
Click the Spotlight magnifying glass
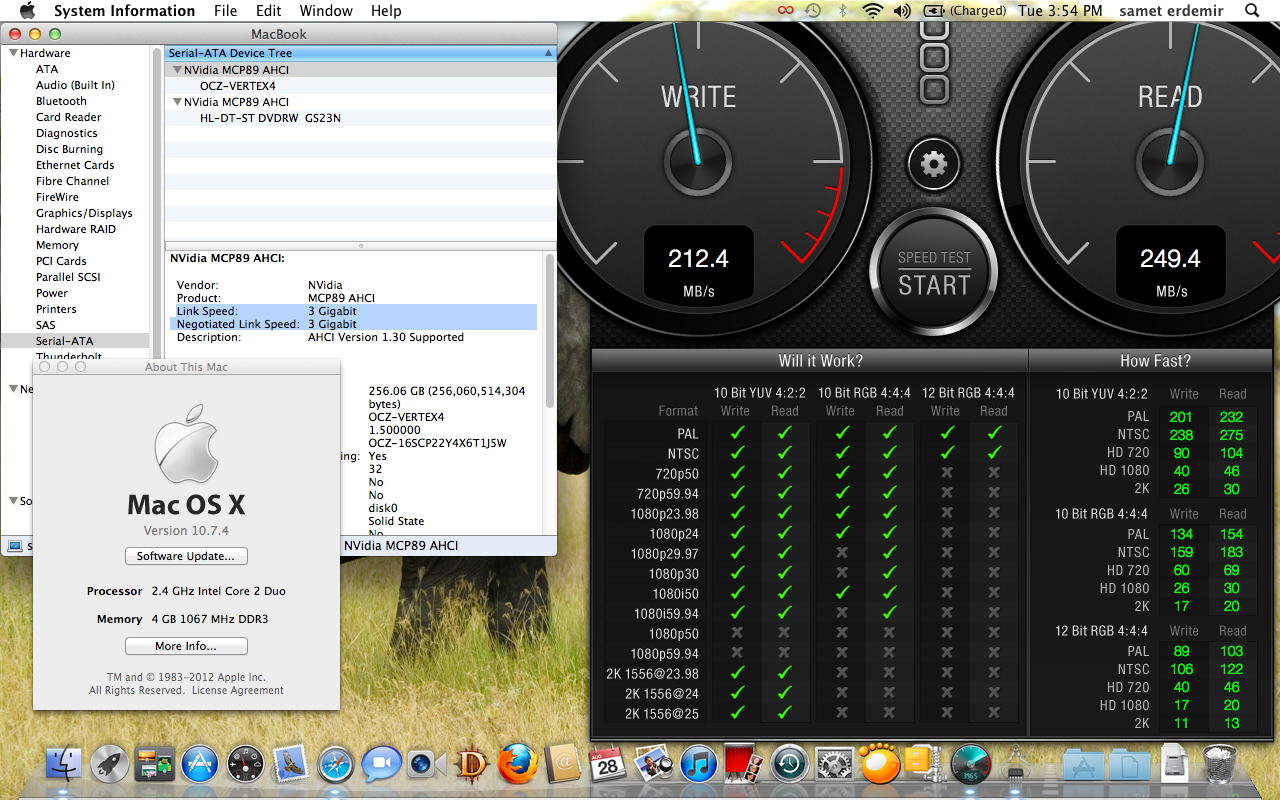(x=1252, y=11)
